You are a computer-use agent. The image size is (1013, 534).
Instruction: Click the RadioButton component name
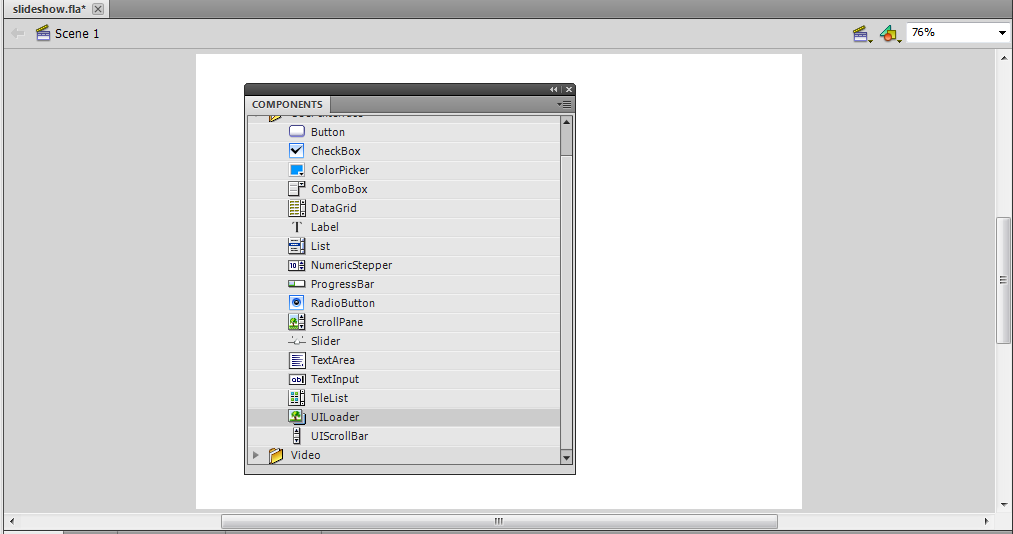[x=342, y=303]
